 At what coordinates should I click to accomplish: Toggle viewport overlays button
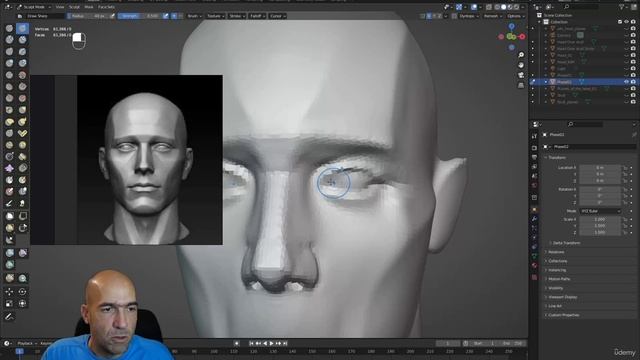pos(474,7)
